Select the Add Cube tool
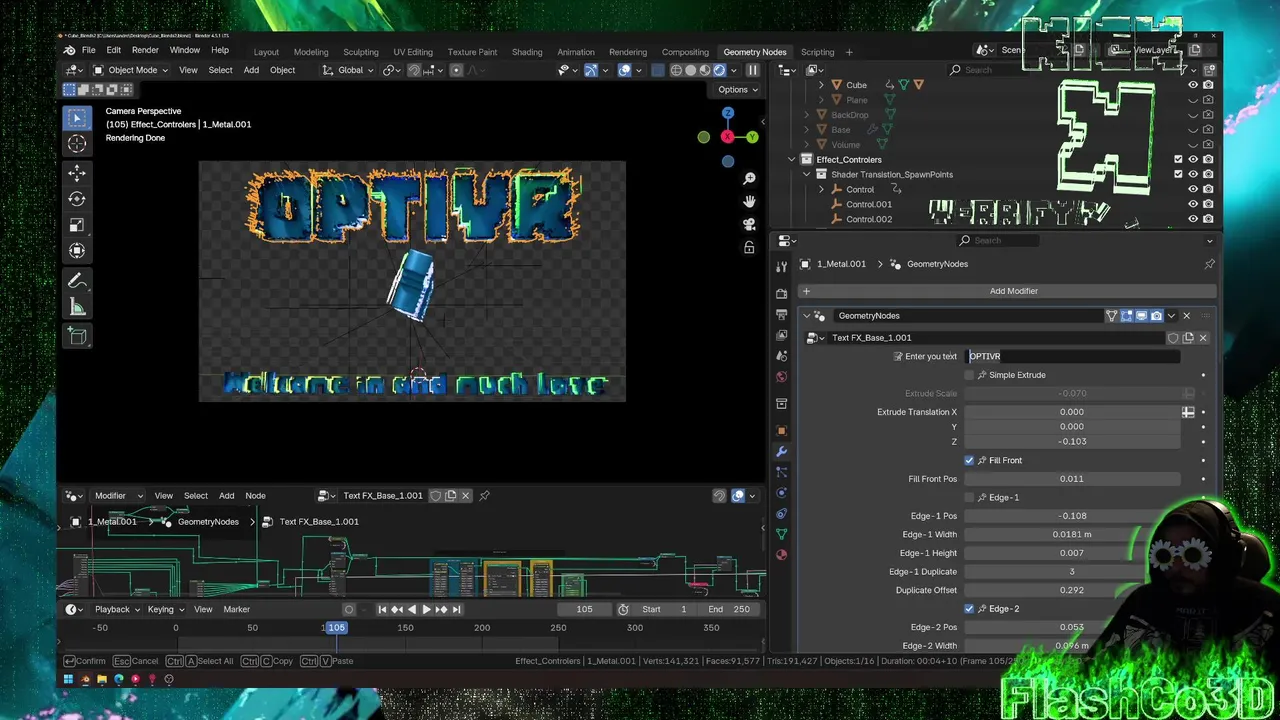The height and width of the screenshot is (720, 1280). pyautogui.click(x=77, y=336)
